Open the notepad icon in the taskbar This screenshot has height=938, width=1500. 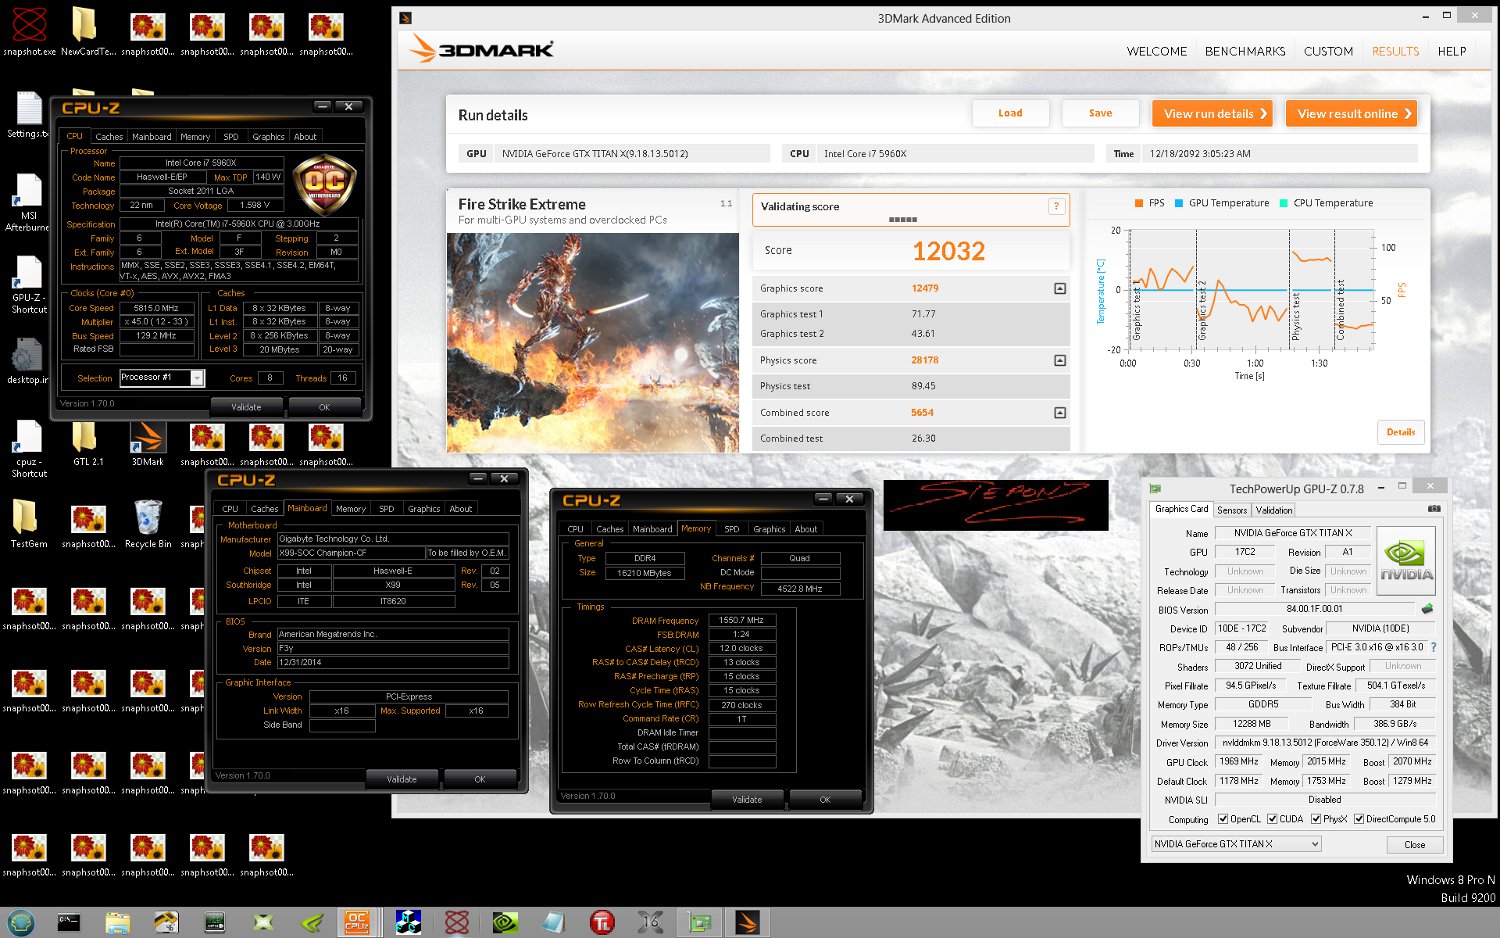point(553,922)
